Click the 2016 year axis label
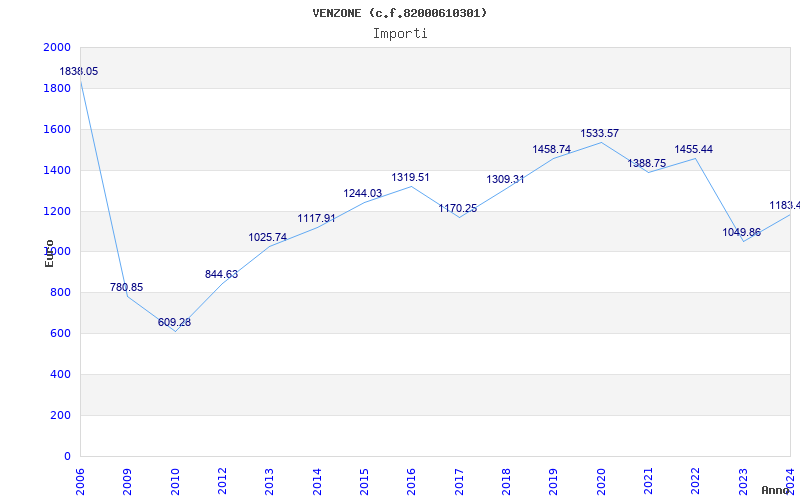Image resolution: width=800 pixels, height=500 pixels. click(x=412, y=481)
